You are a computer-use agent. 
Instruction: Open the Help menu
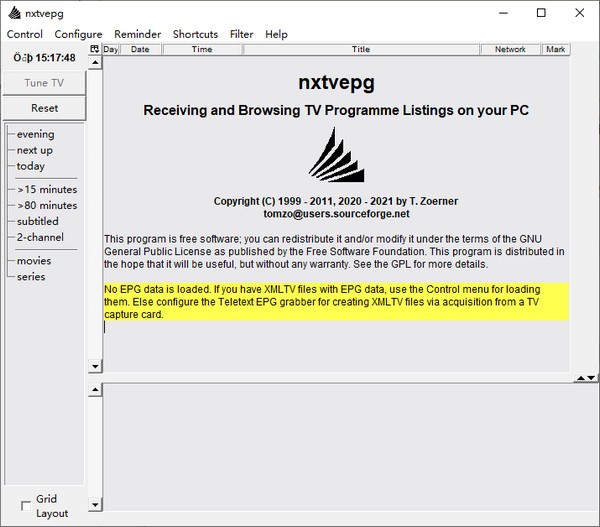276,34
